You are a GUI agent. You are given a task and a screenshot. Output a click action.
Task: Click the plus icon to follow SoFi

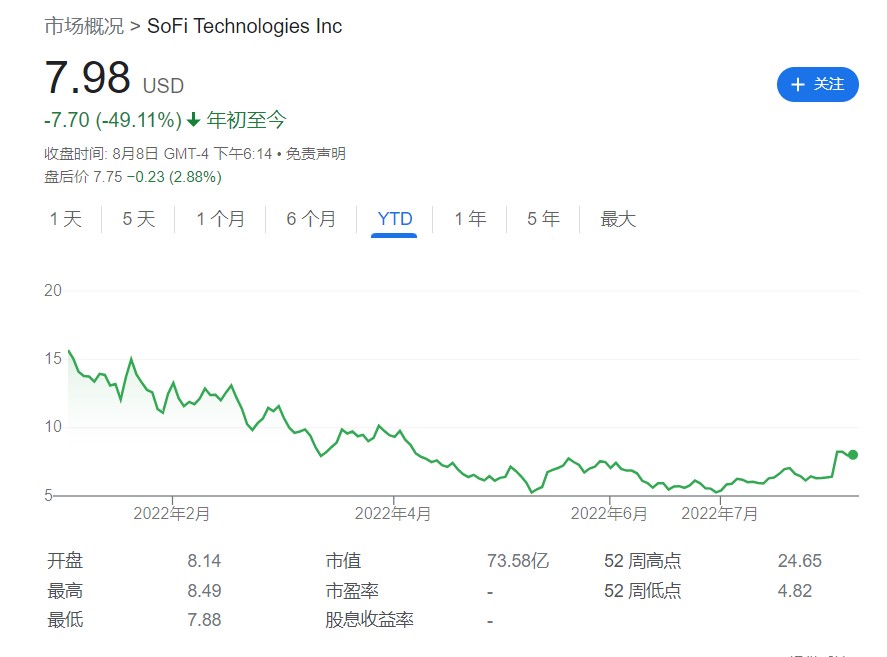coord(798,85)
